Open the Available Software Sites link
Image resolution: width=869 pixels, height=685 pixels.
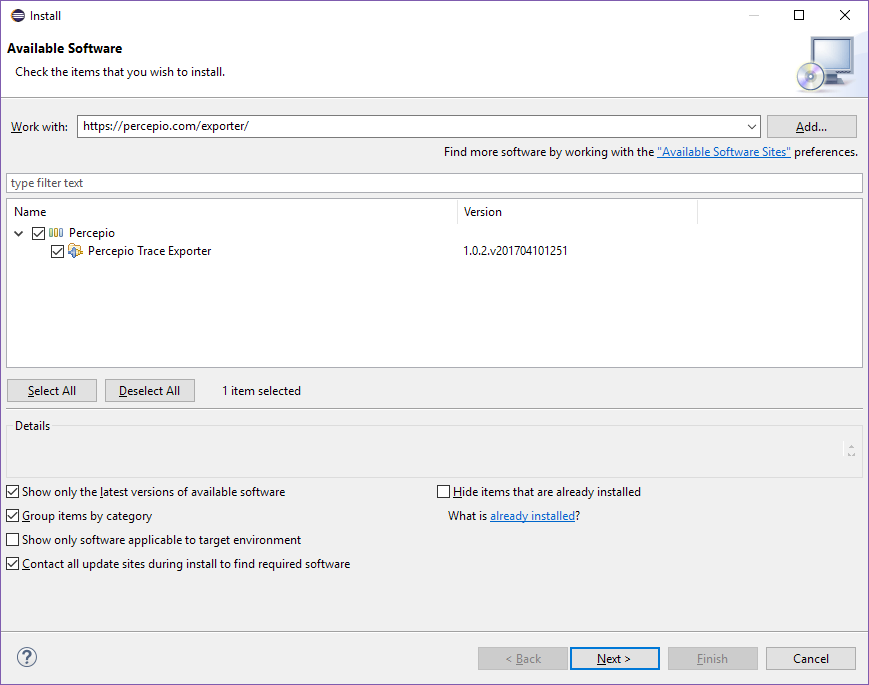(x=724, y=152)
